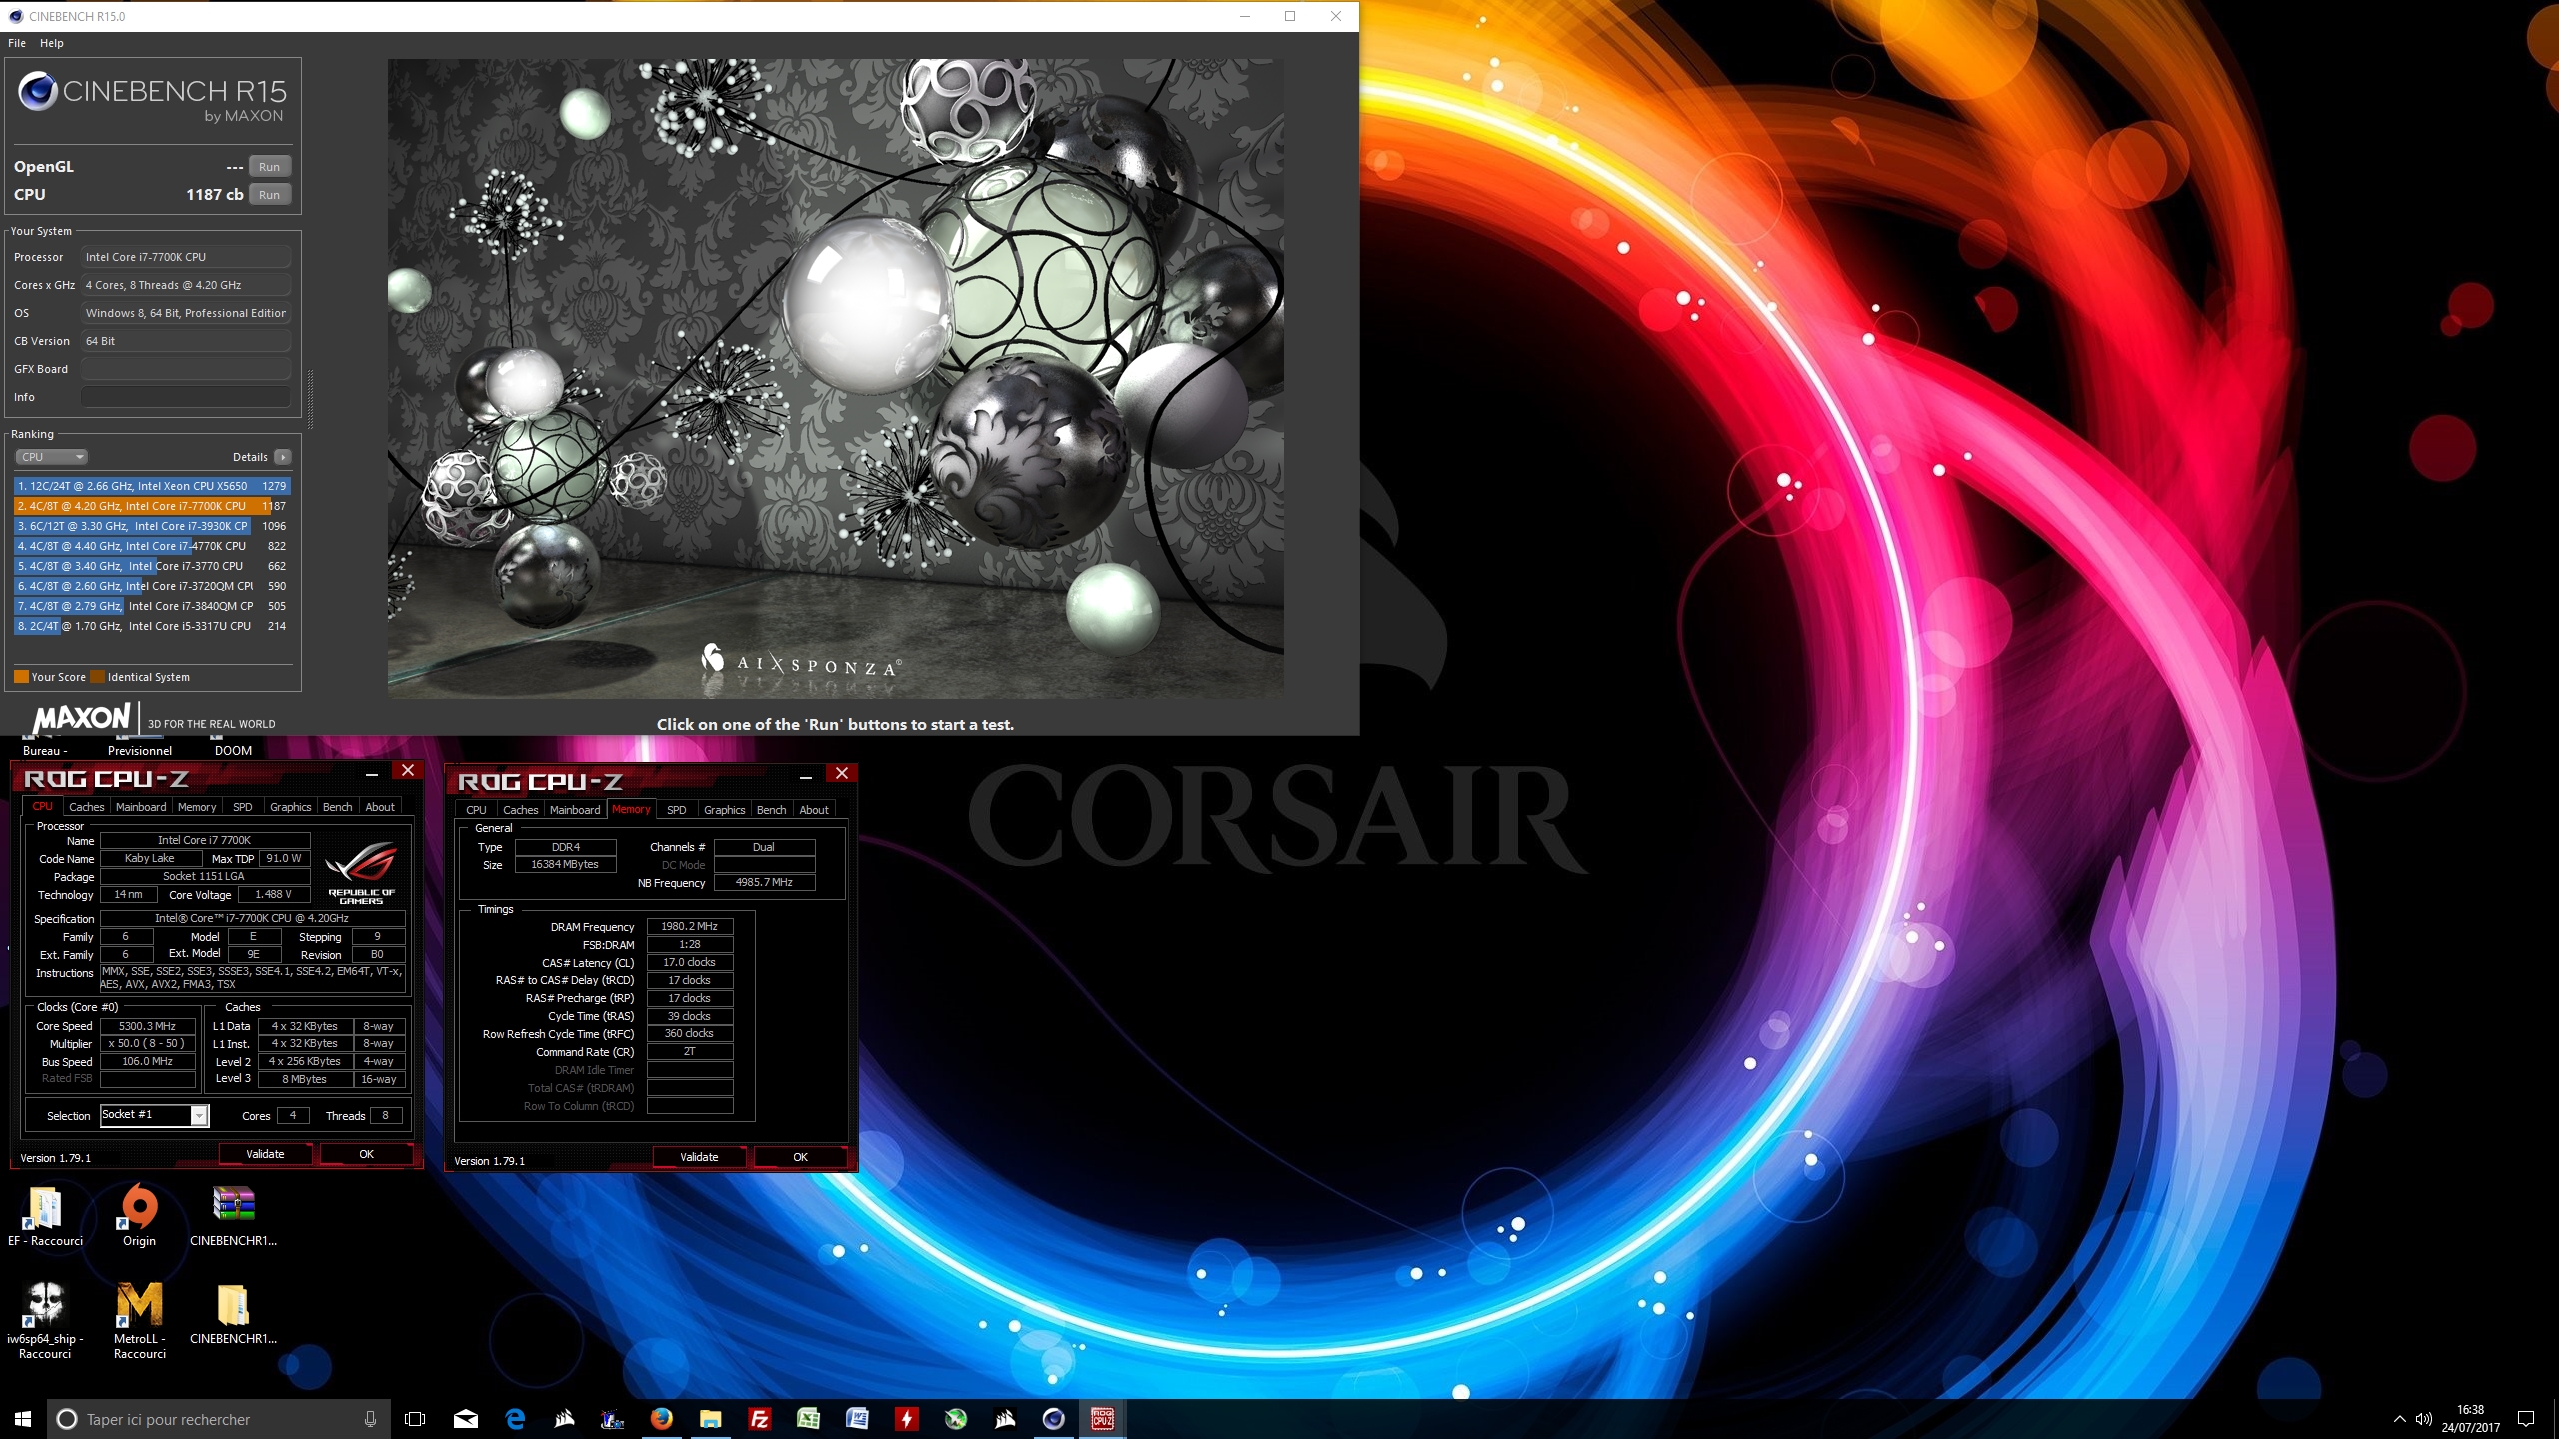Screen dimensions: 2559x1439
Task: Click the MAXON logo in Cinebench footer
Action: 81,718
